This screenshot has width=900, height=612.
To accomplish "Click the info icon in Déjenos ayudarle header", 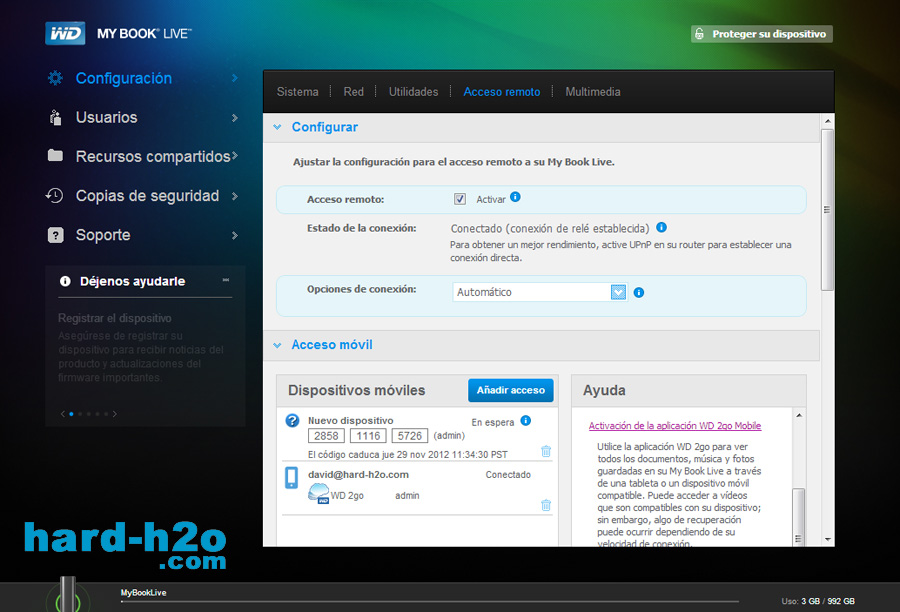I will pos(65,281).
